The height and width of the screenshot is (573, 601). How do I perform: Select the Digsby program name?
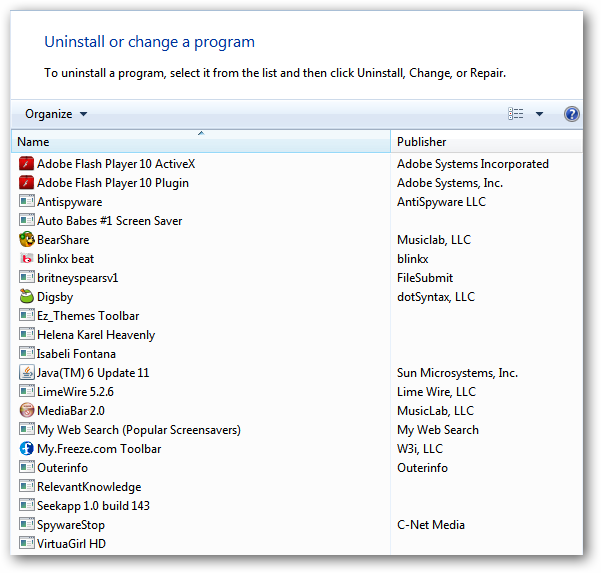pyautogui.click(x=55, y=297)
